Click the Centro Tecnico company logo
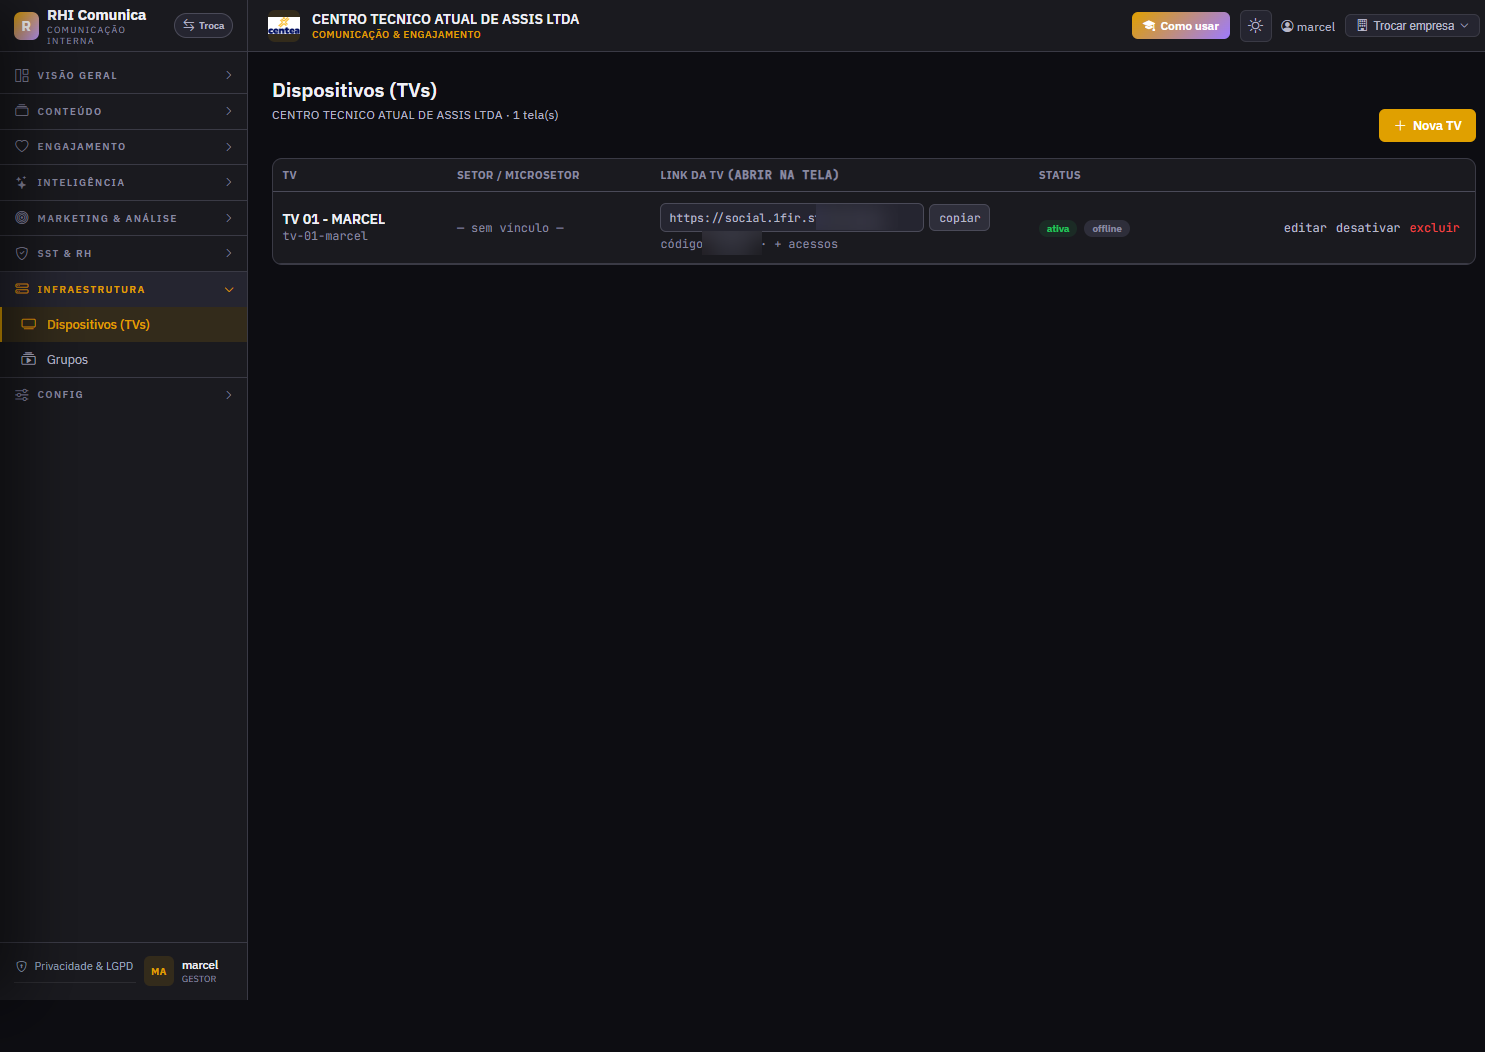 tap(284, 26)
